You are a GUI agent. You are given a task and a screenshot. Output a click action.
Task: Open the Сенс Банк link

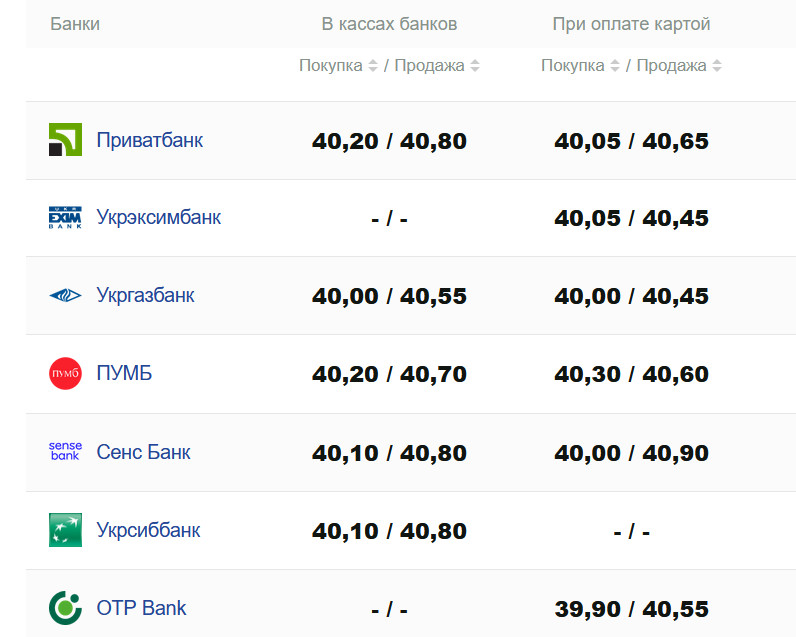click(144, 452)
